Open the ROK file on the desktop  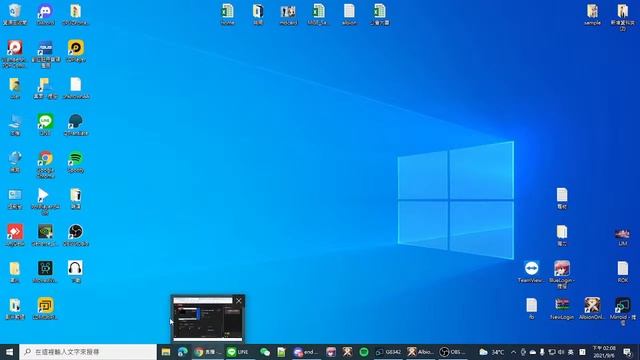tap(622, 272)
